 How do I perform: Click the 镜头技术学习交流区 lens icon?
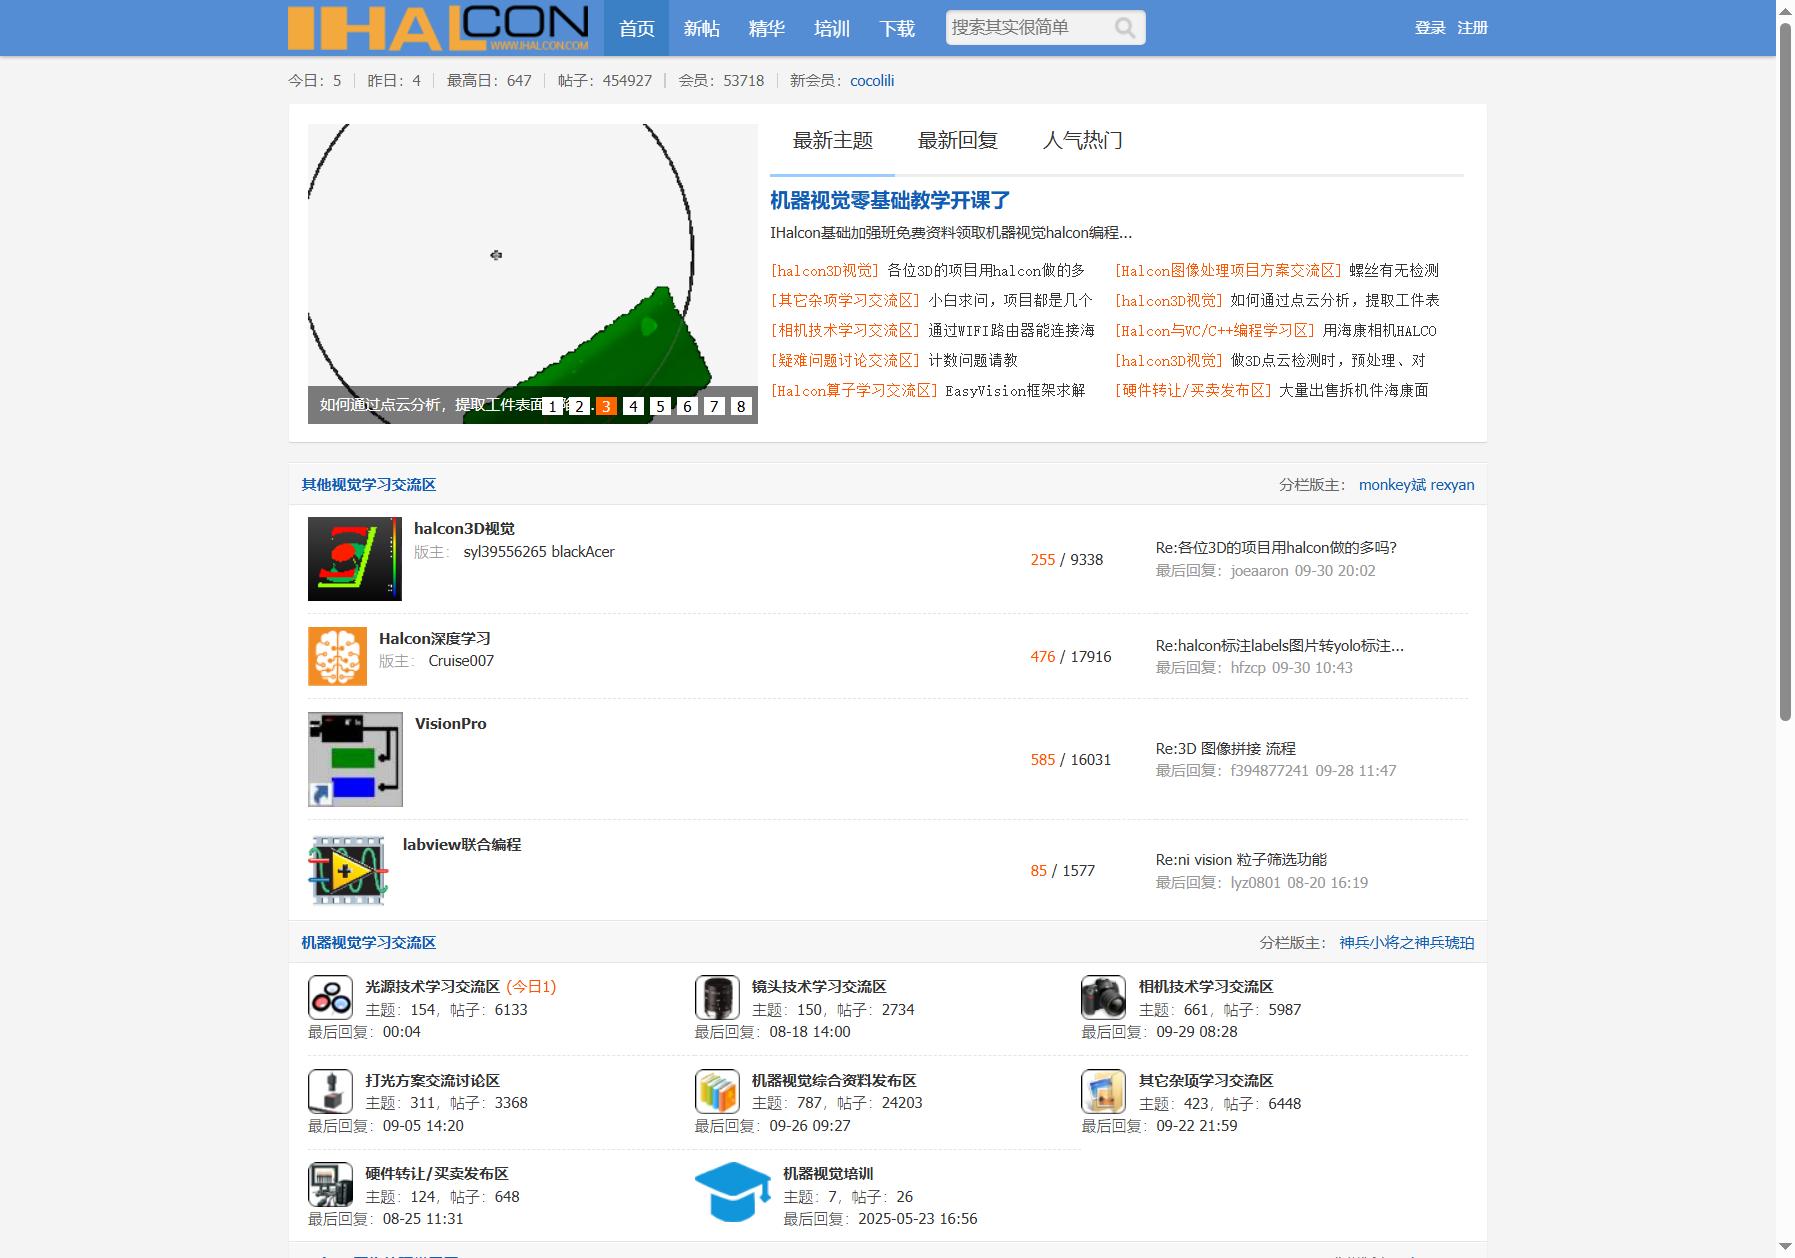pyautogui.click(x=717, y=997)
